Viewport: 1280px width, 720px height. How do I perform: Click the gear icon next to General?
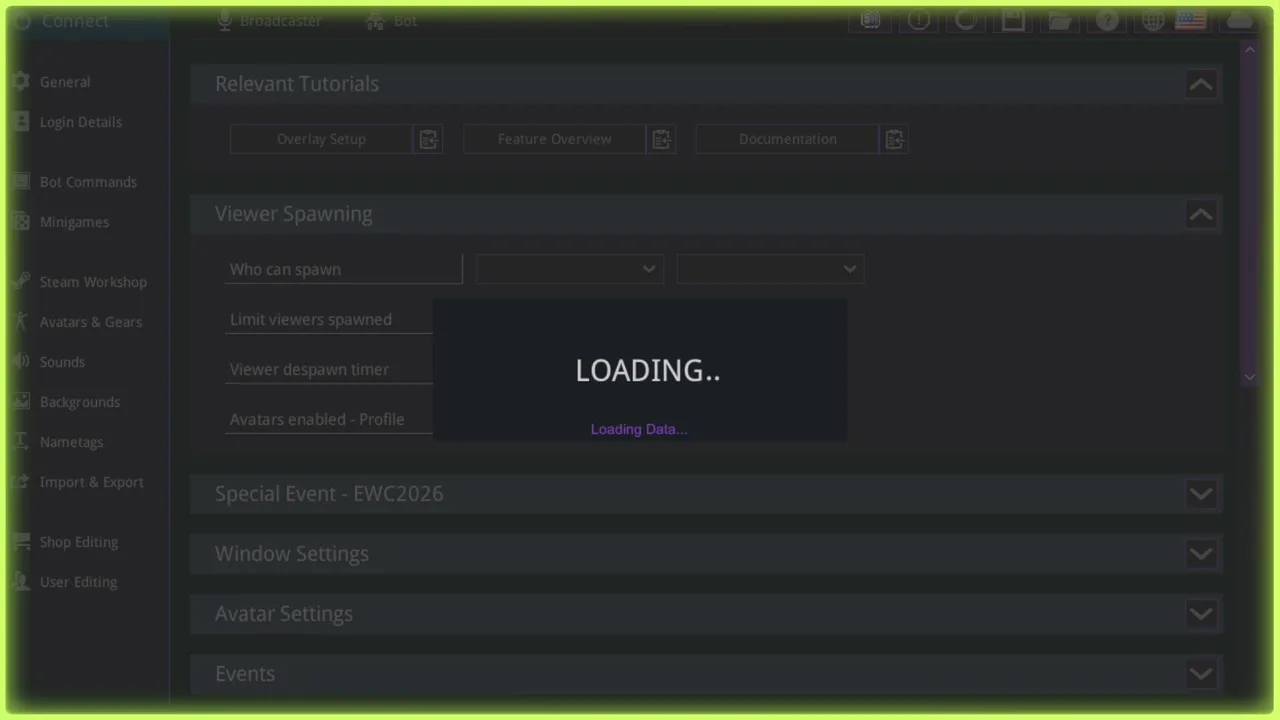pyautogui.click(x=21, y=82)
